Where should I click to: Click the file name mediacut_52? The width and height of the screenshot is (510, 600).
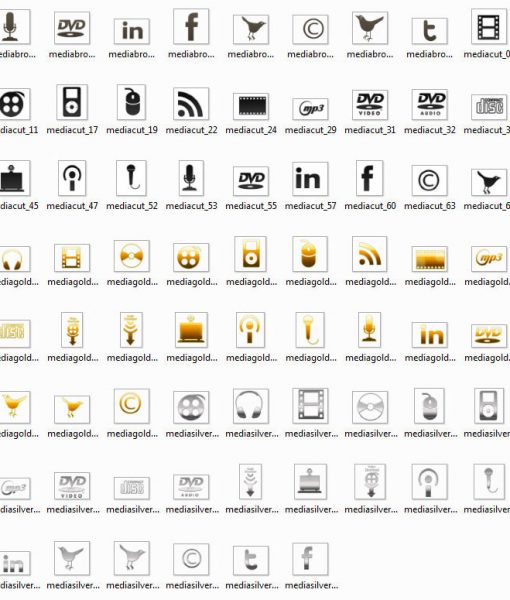pyautogui.click(x=132, y=205)
